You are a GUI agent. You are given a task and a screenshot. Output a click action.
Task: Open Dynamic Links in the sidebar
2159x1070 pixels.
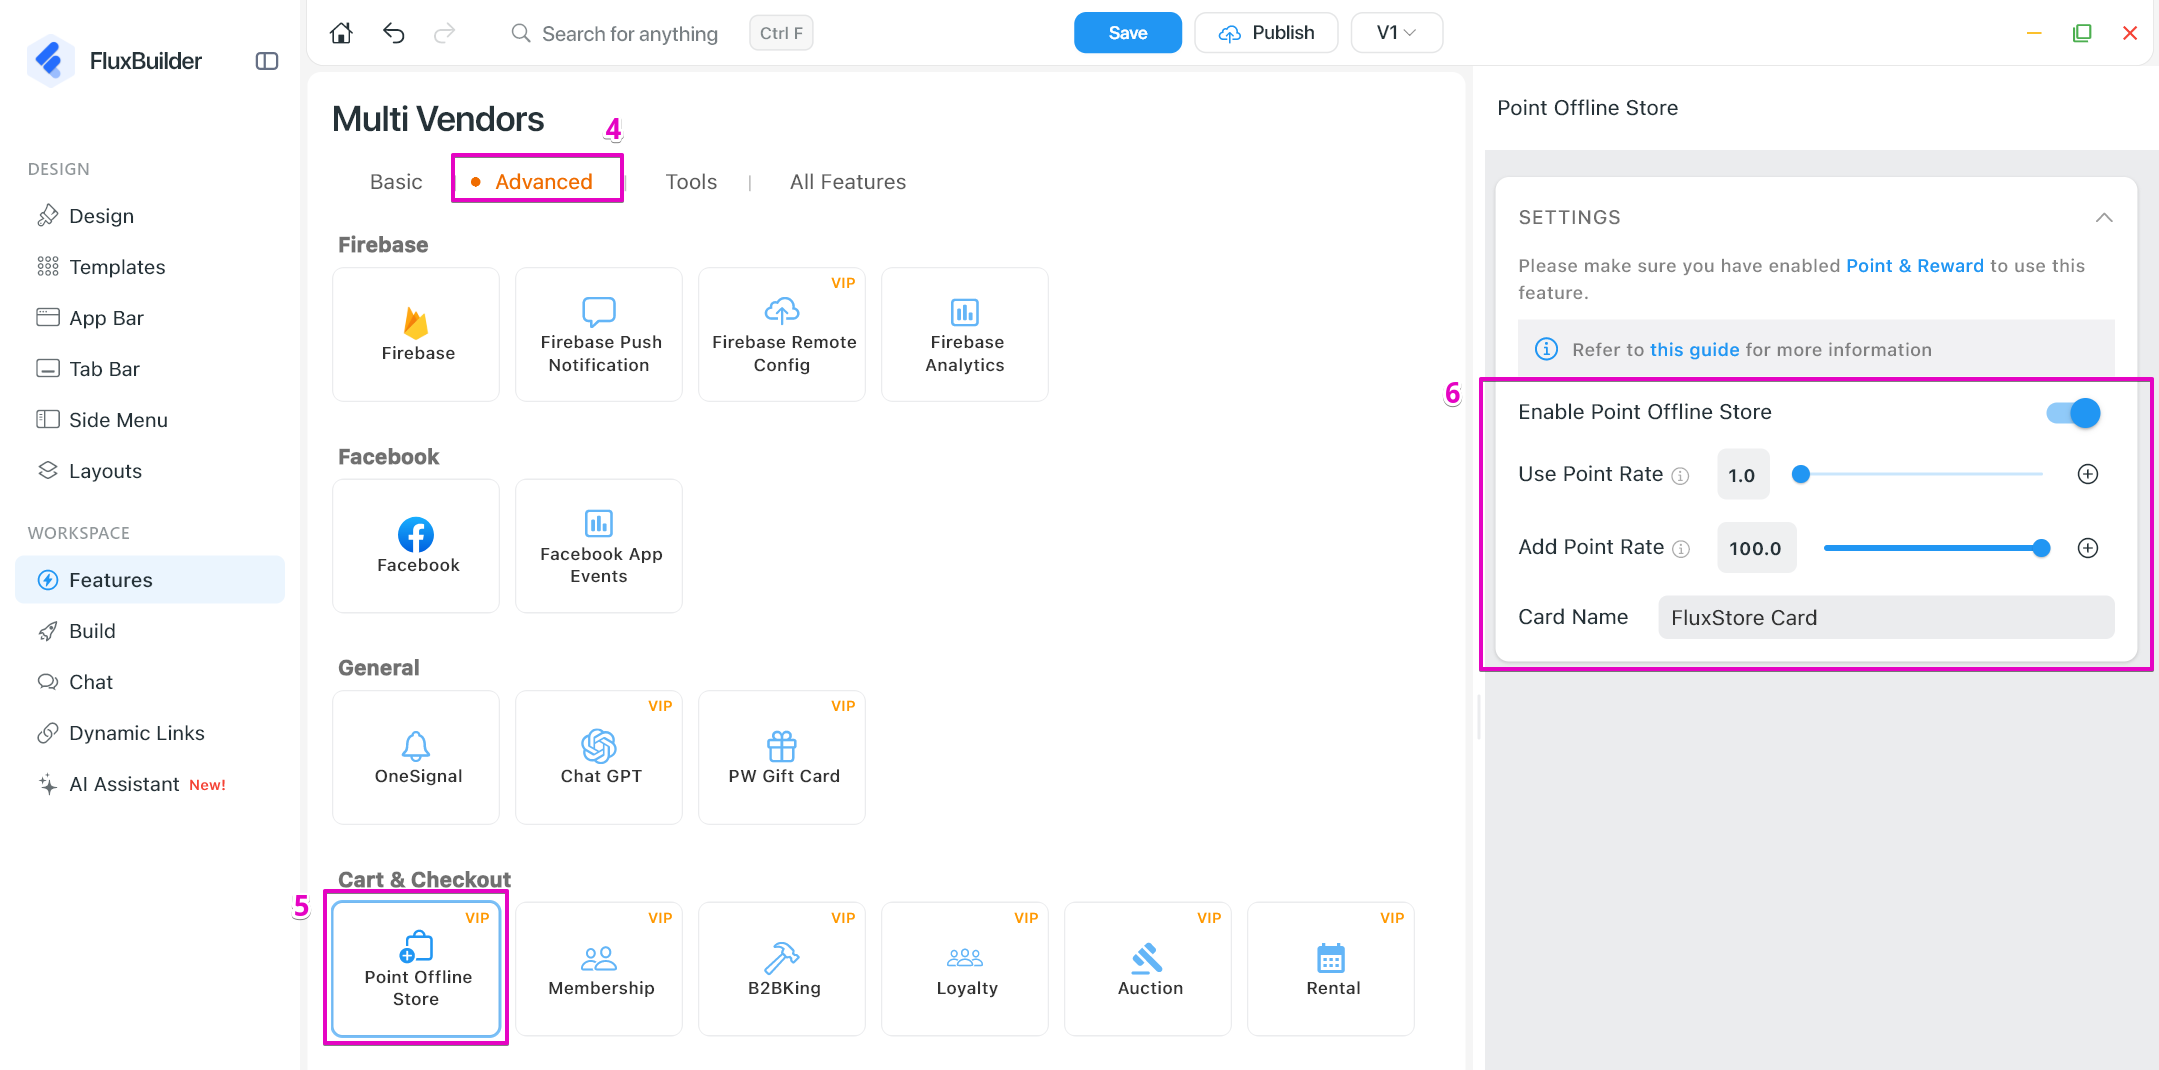click(150, 733)
